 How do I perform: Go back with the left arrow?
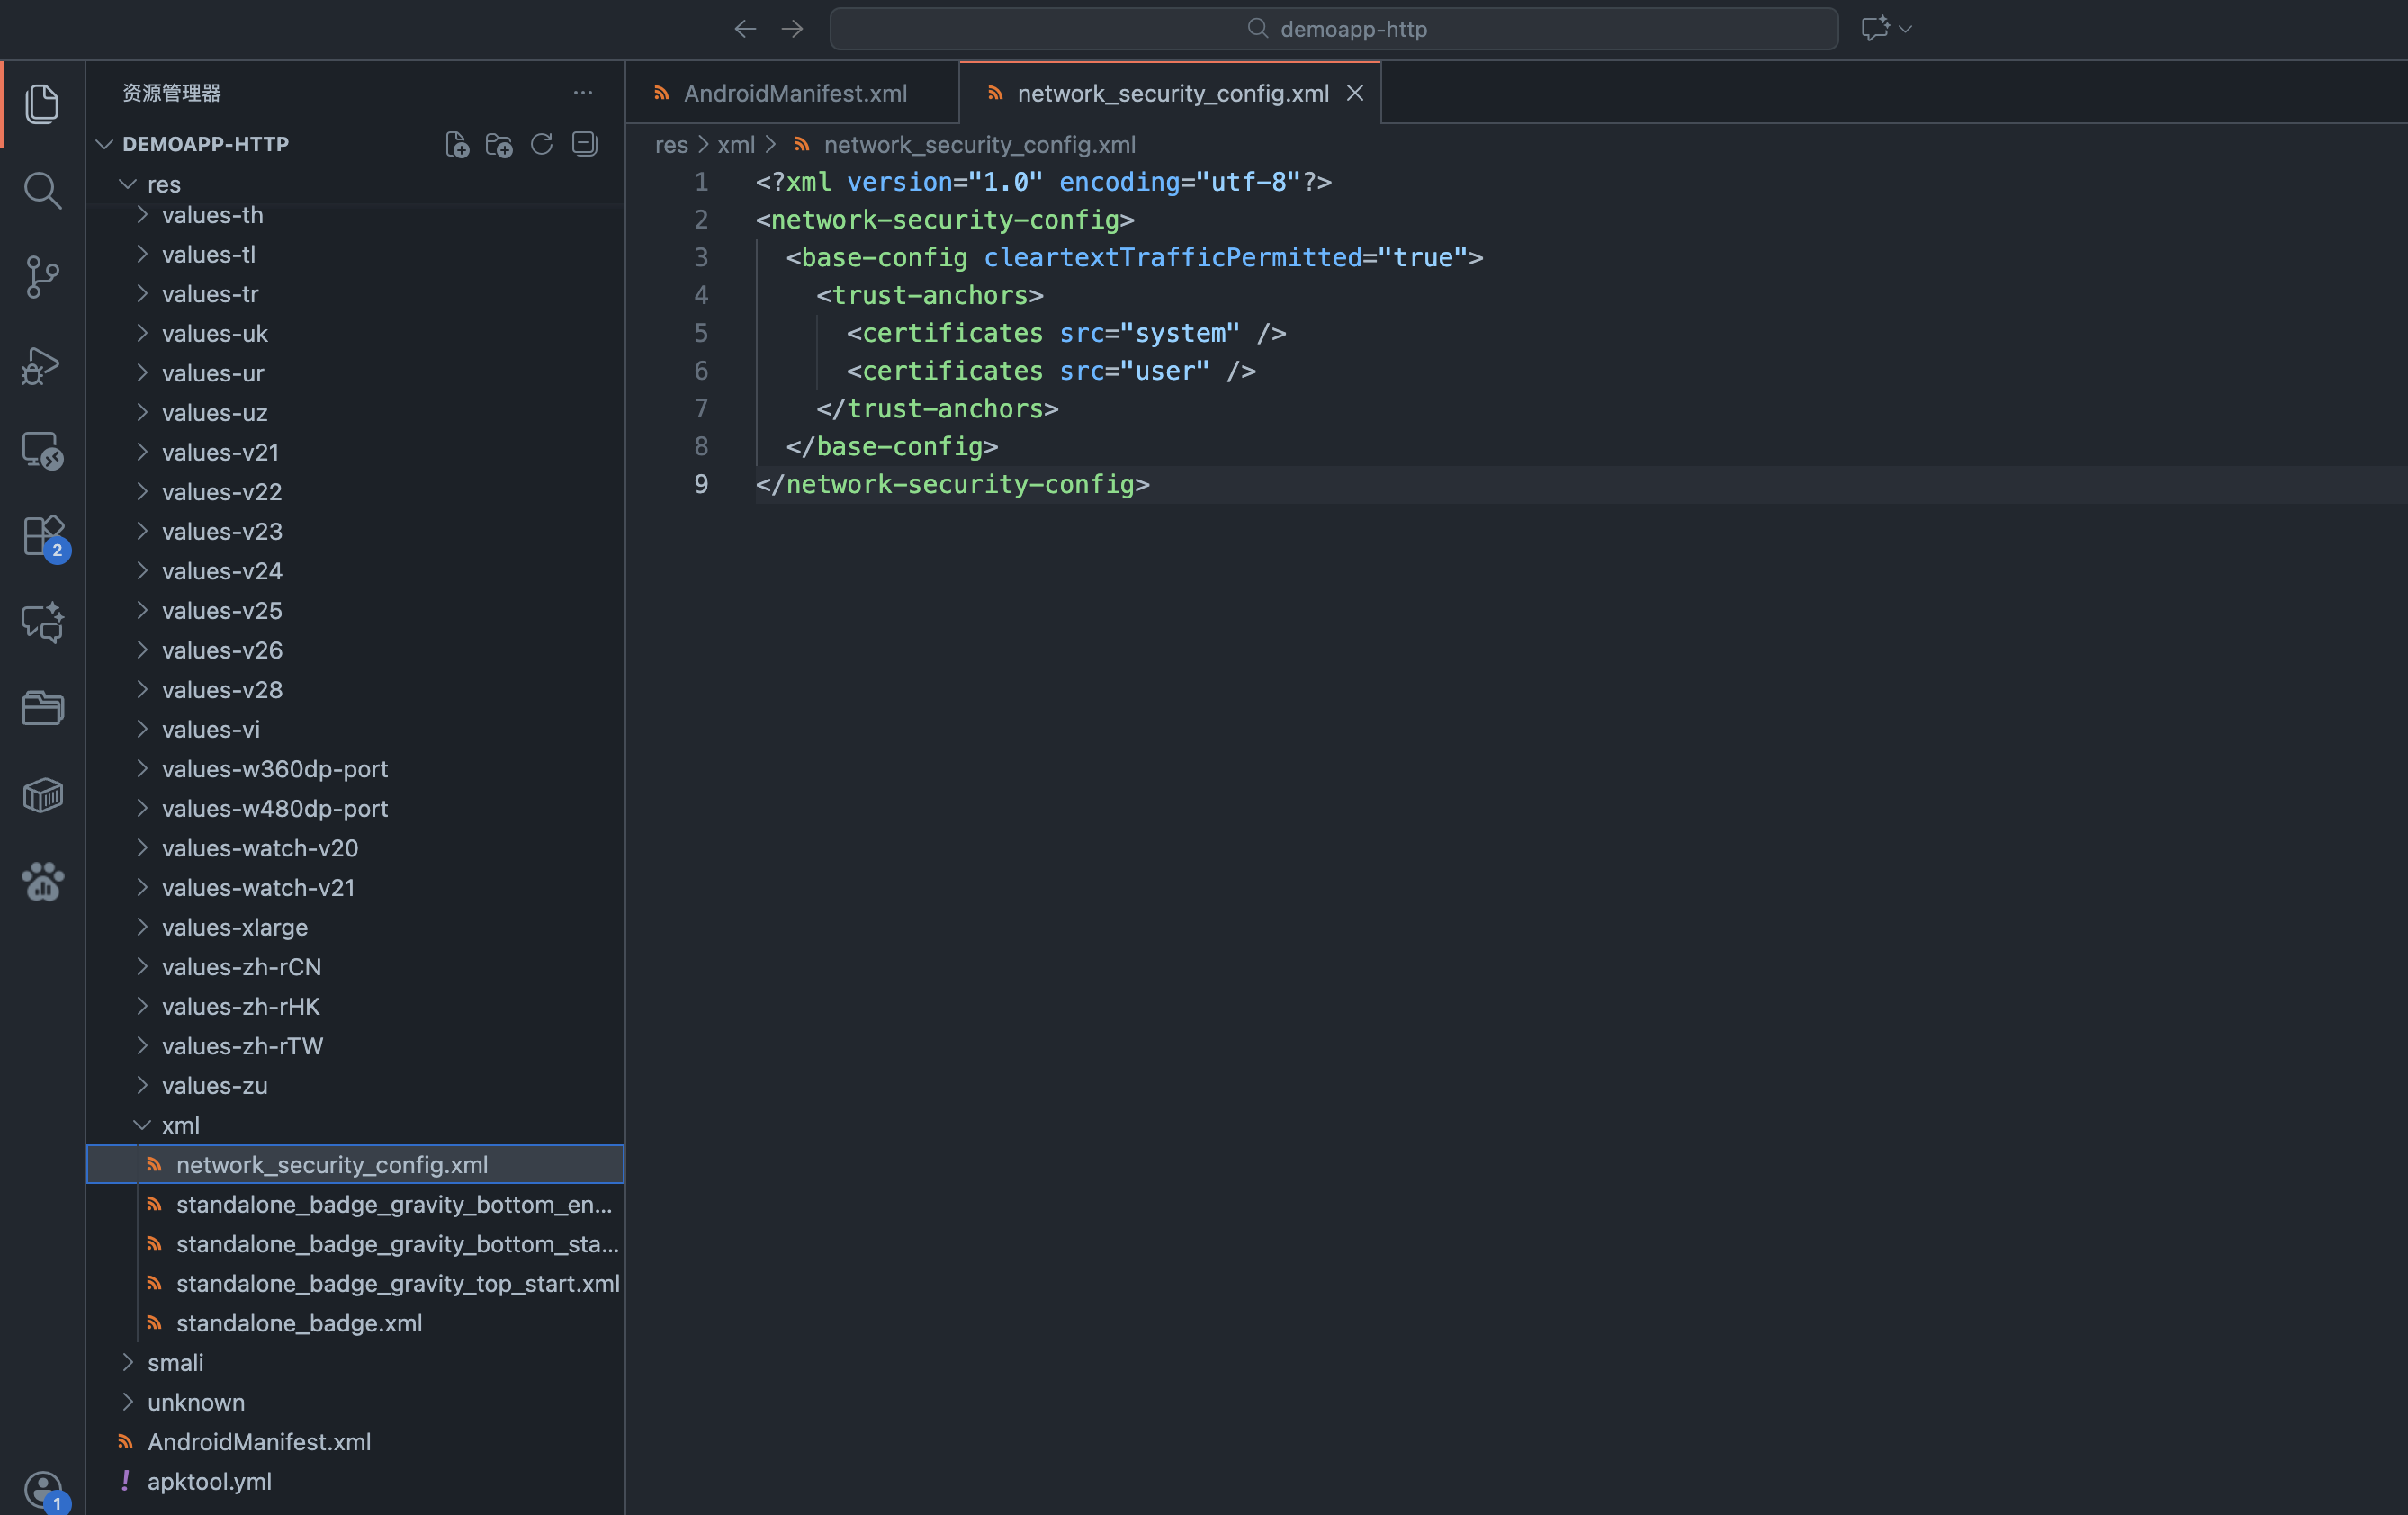[x=745, y=29]
